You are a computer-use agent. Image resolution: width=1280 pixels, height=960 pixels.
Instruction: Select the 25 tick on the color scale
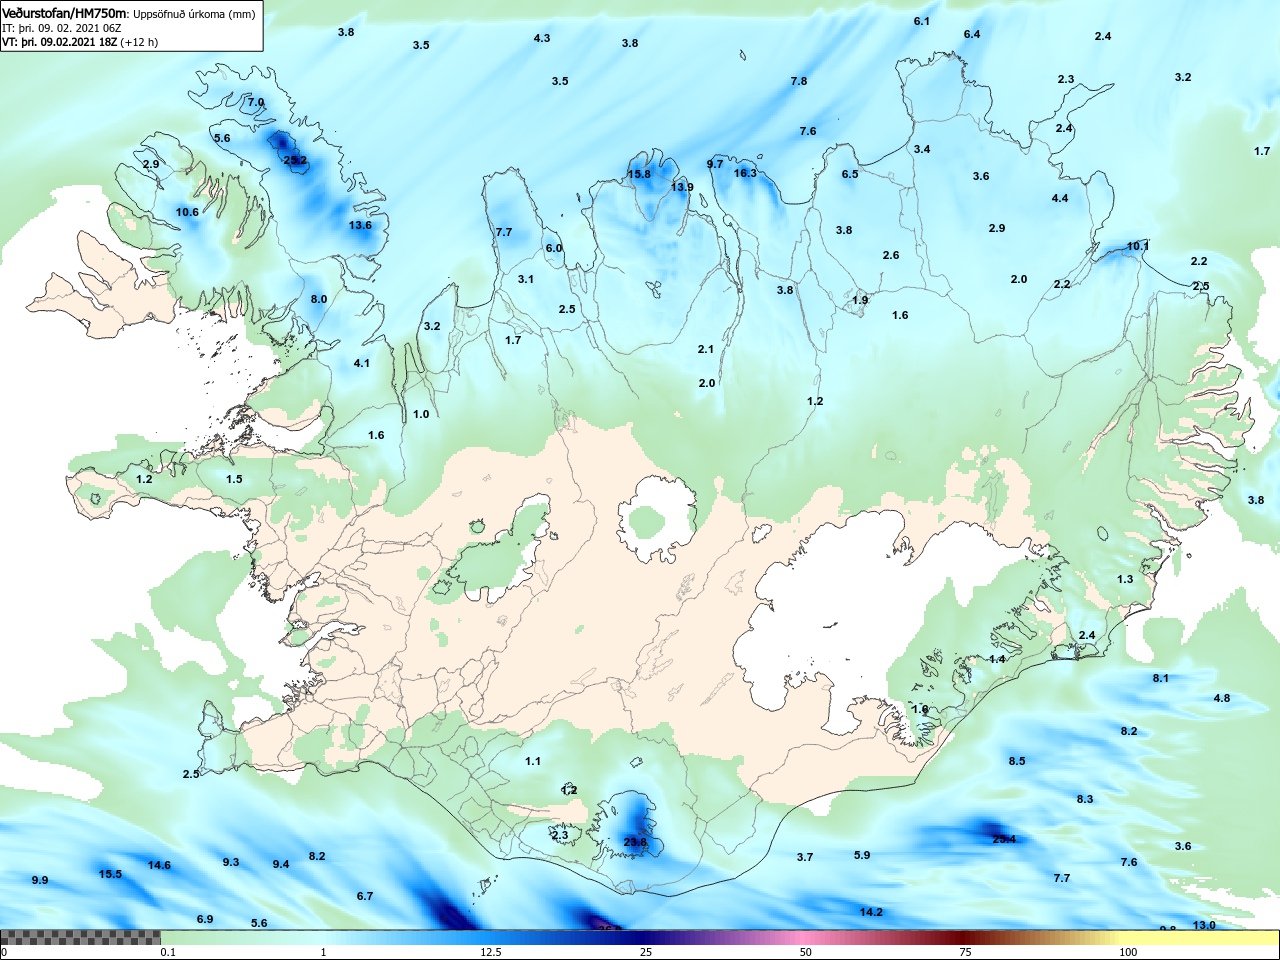pos(647,952)
